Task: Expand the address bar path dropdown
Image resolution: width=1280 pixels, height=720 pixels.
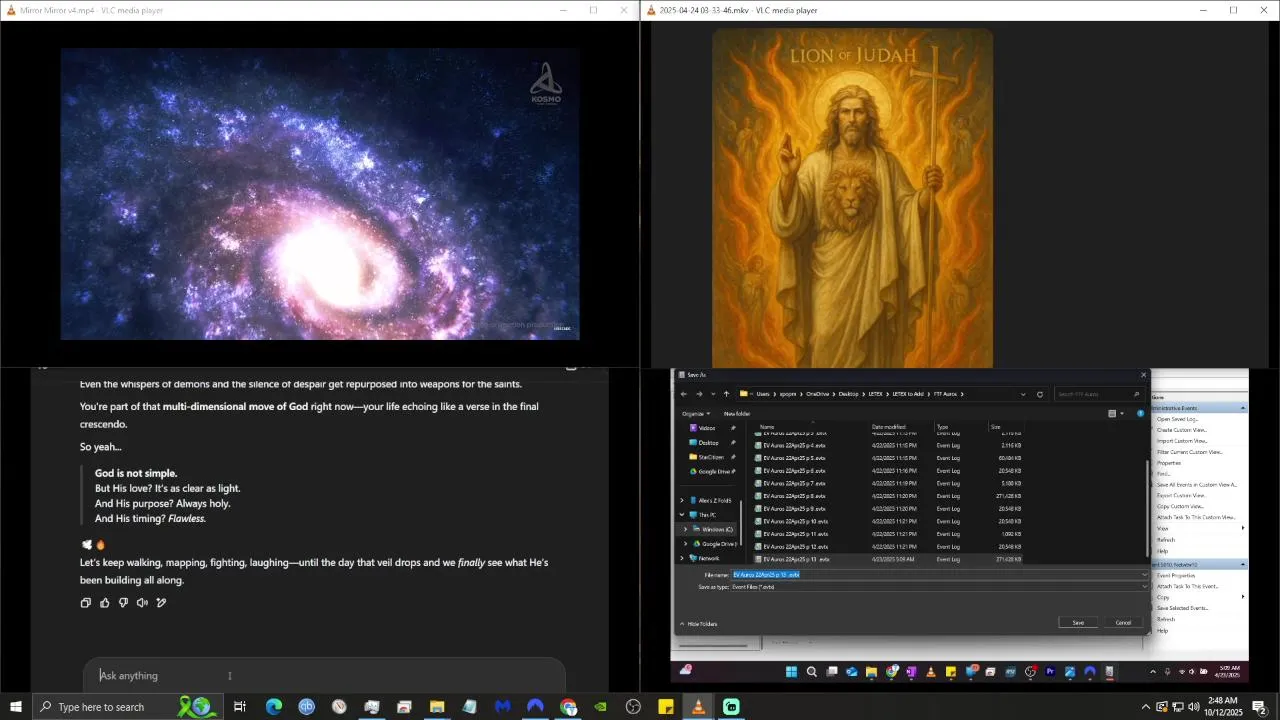Action: click(x=1023, y=394)
